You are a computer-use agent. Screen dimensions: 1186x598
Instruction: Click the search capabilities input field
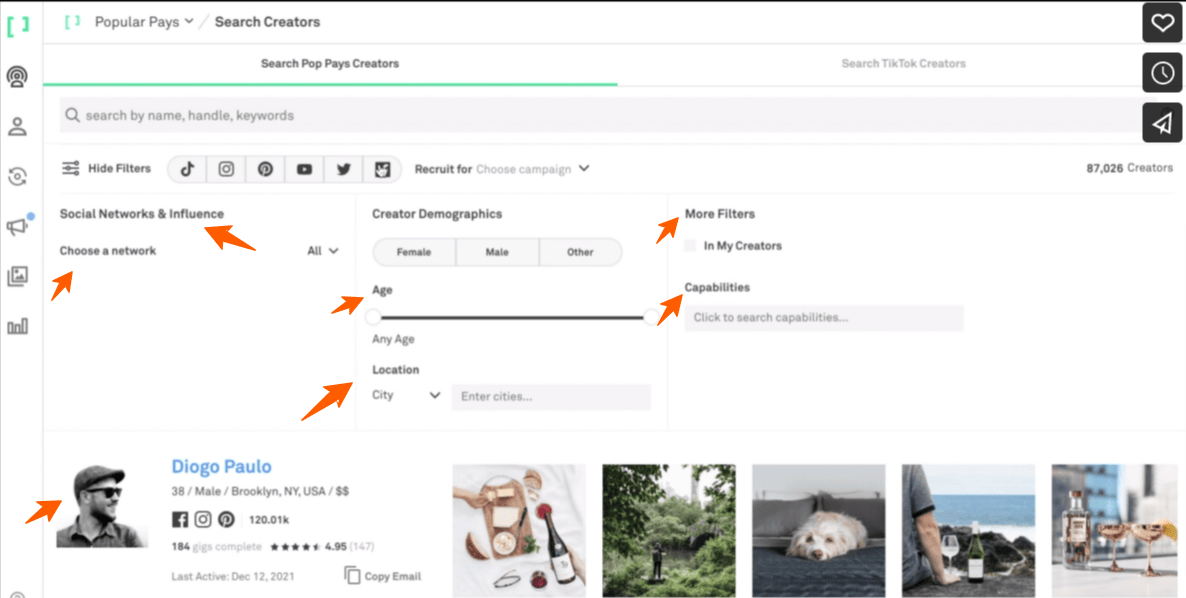coord(824,318)
